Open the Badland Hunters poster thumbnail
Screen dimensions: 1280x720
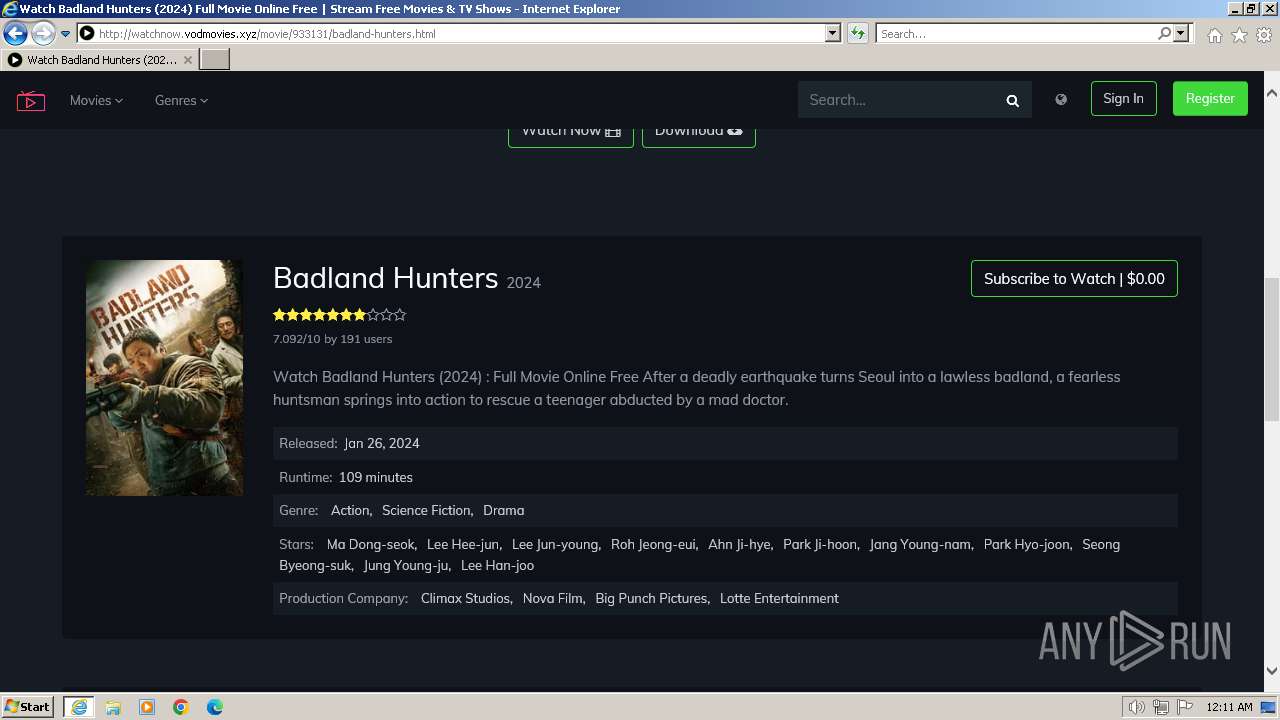click(x=164, y=378)
